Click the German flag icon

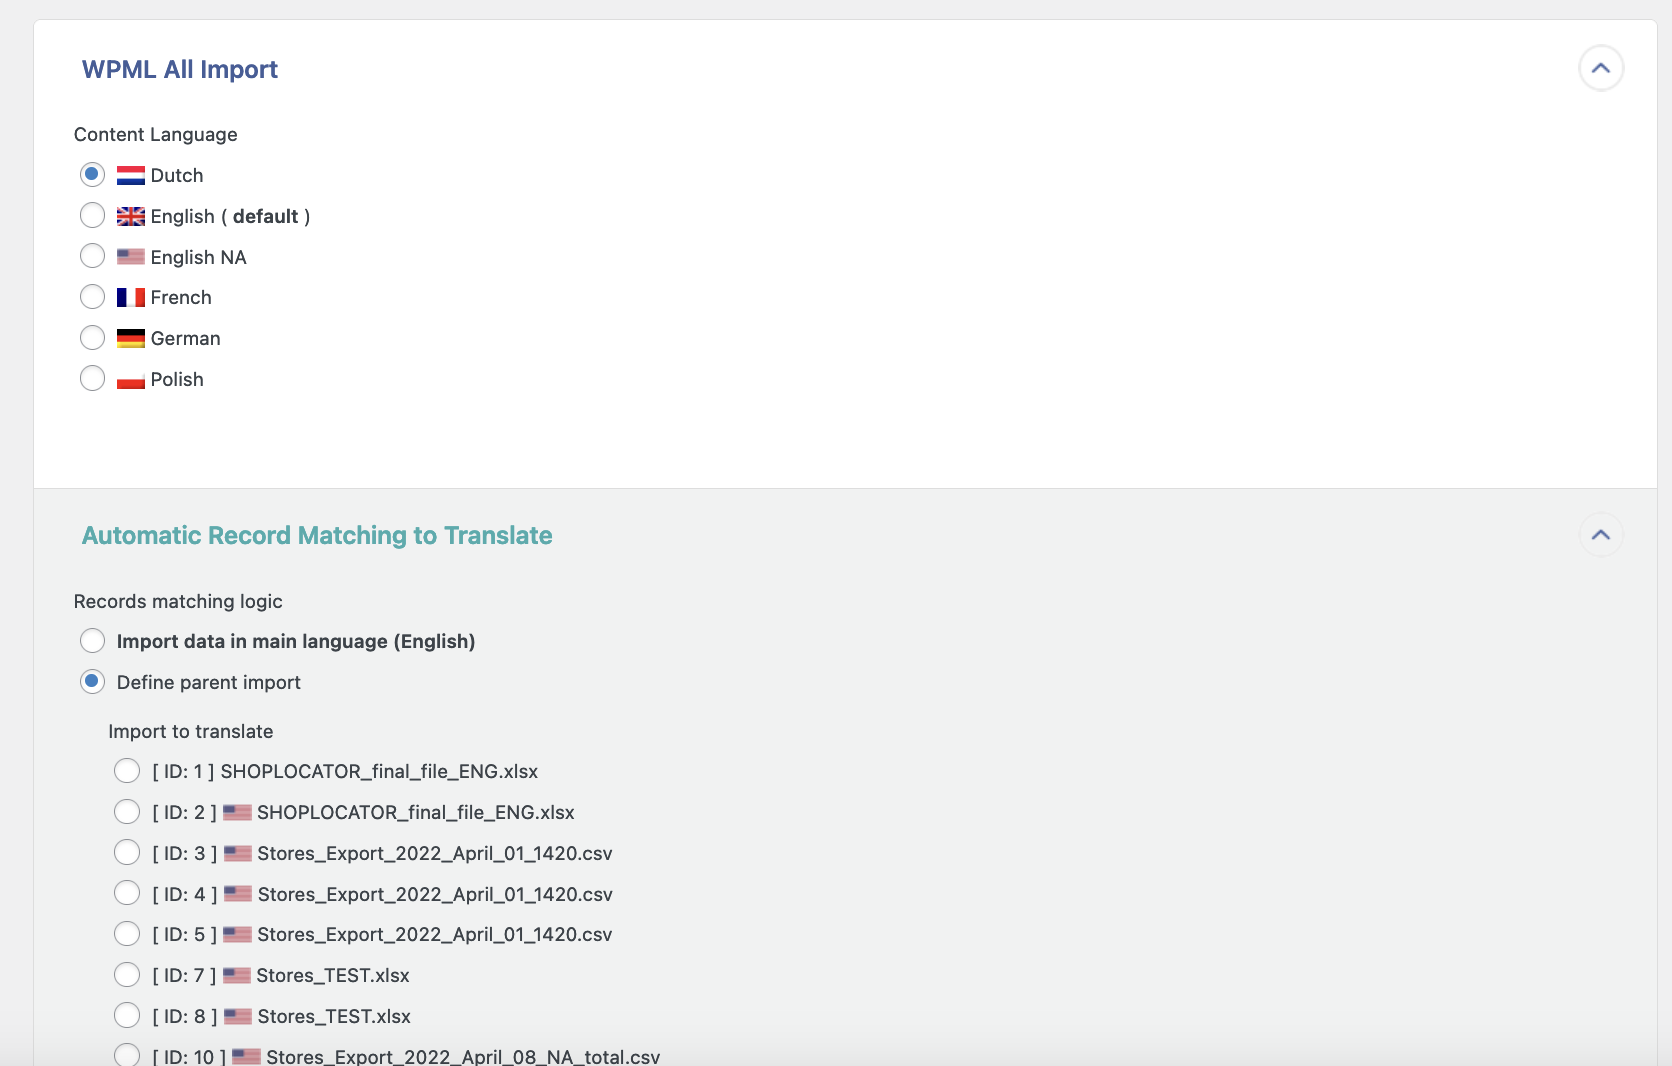(x=130, y=339)
